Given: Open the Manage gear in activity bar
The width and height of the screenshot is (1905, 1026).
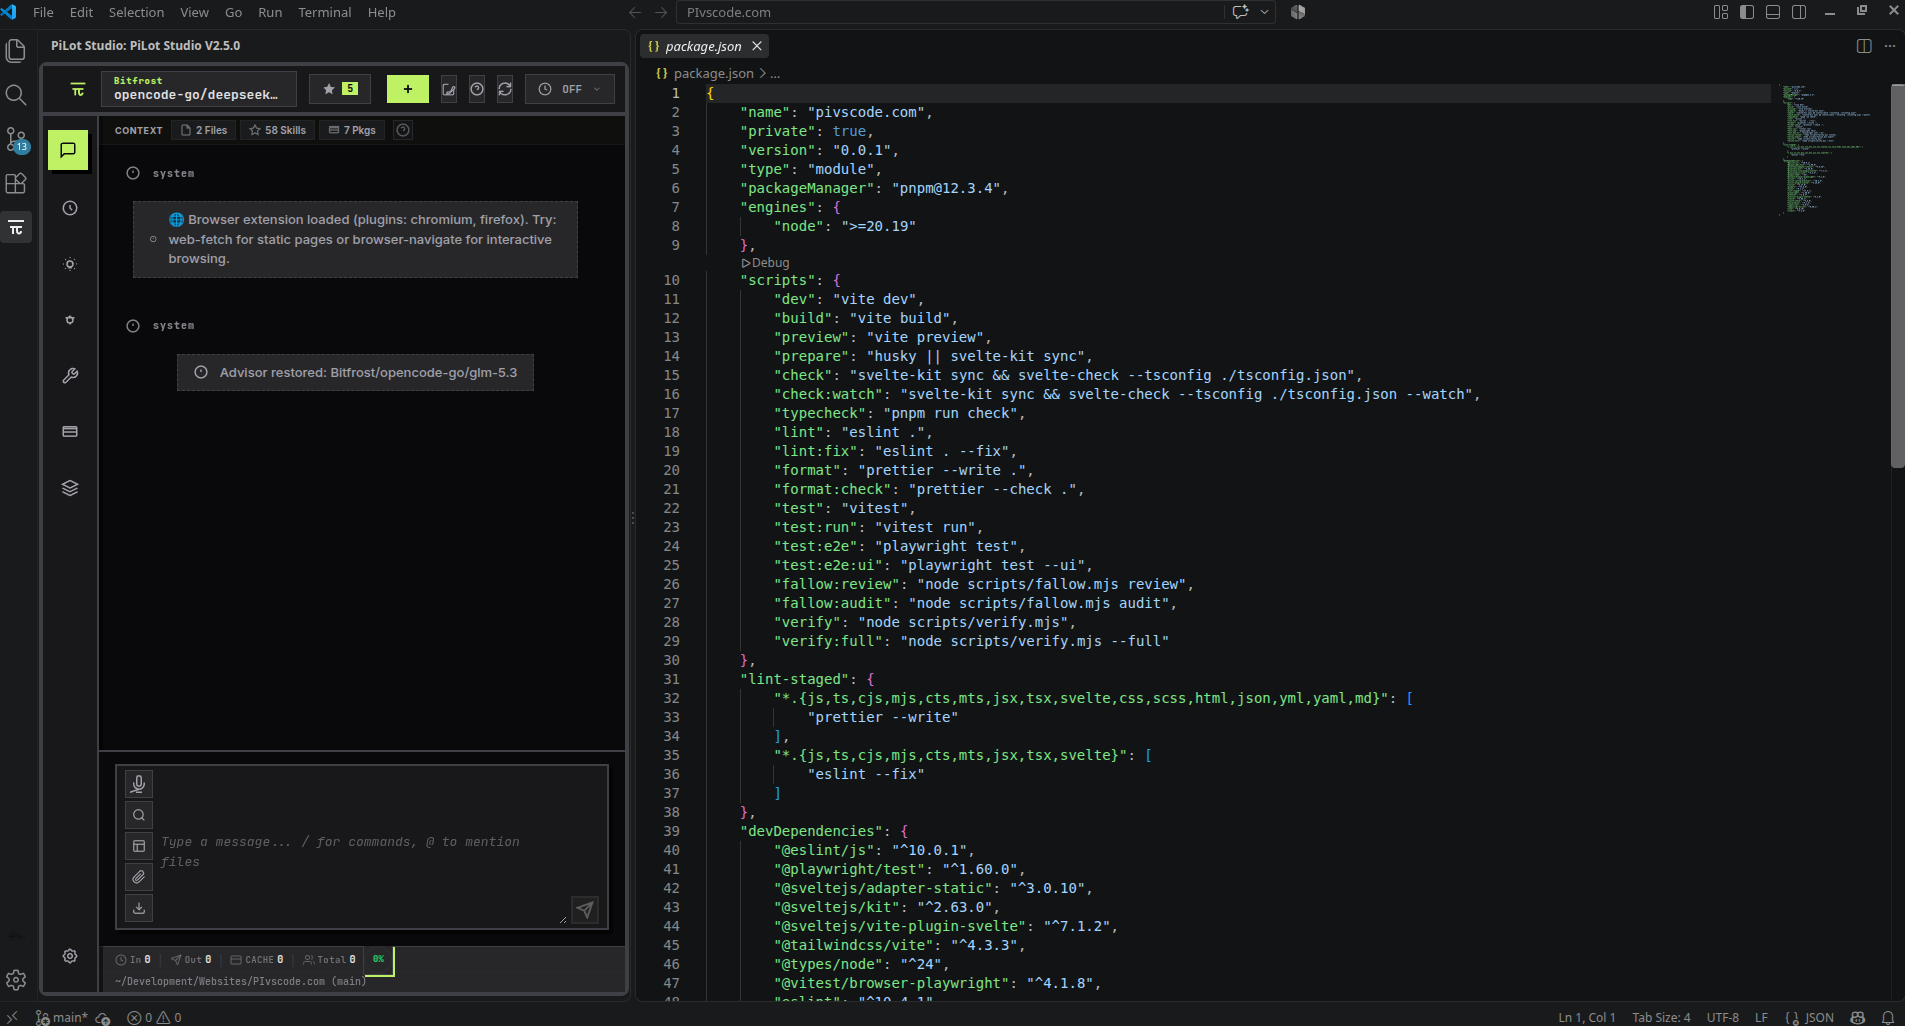Looking at the screenshot, I should click(x=16, y=980).
